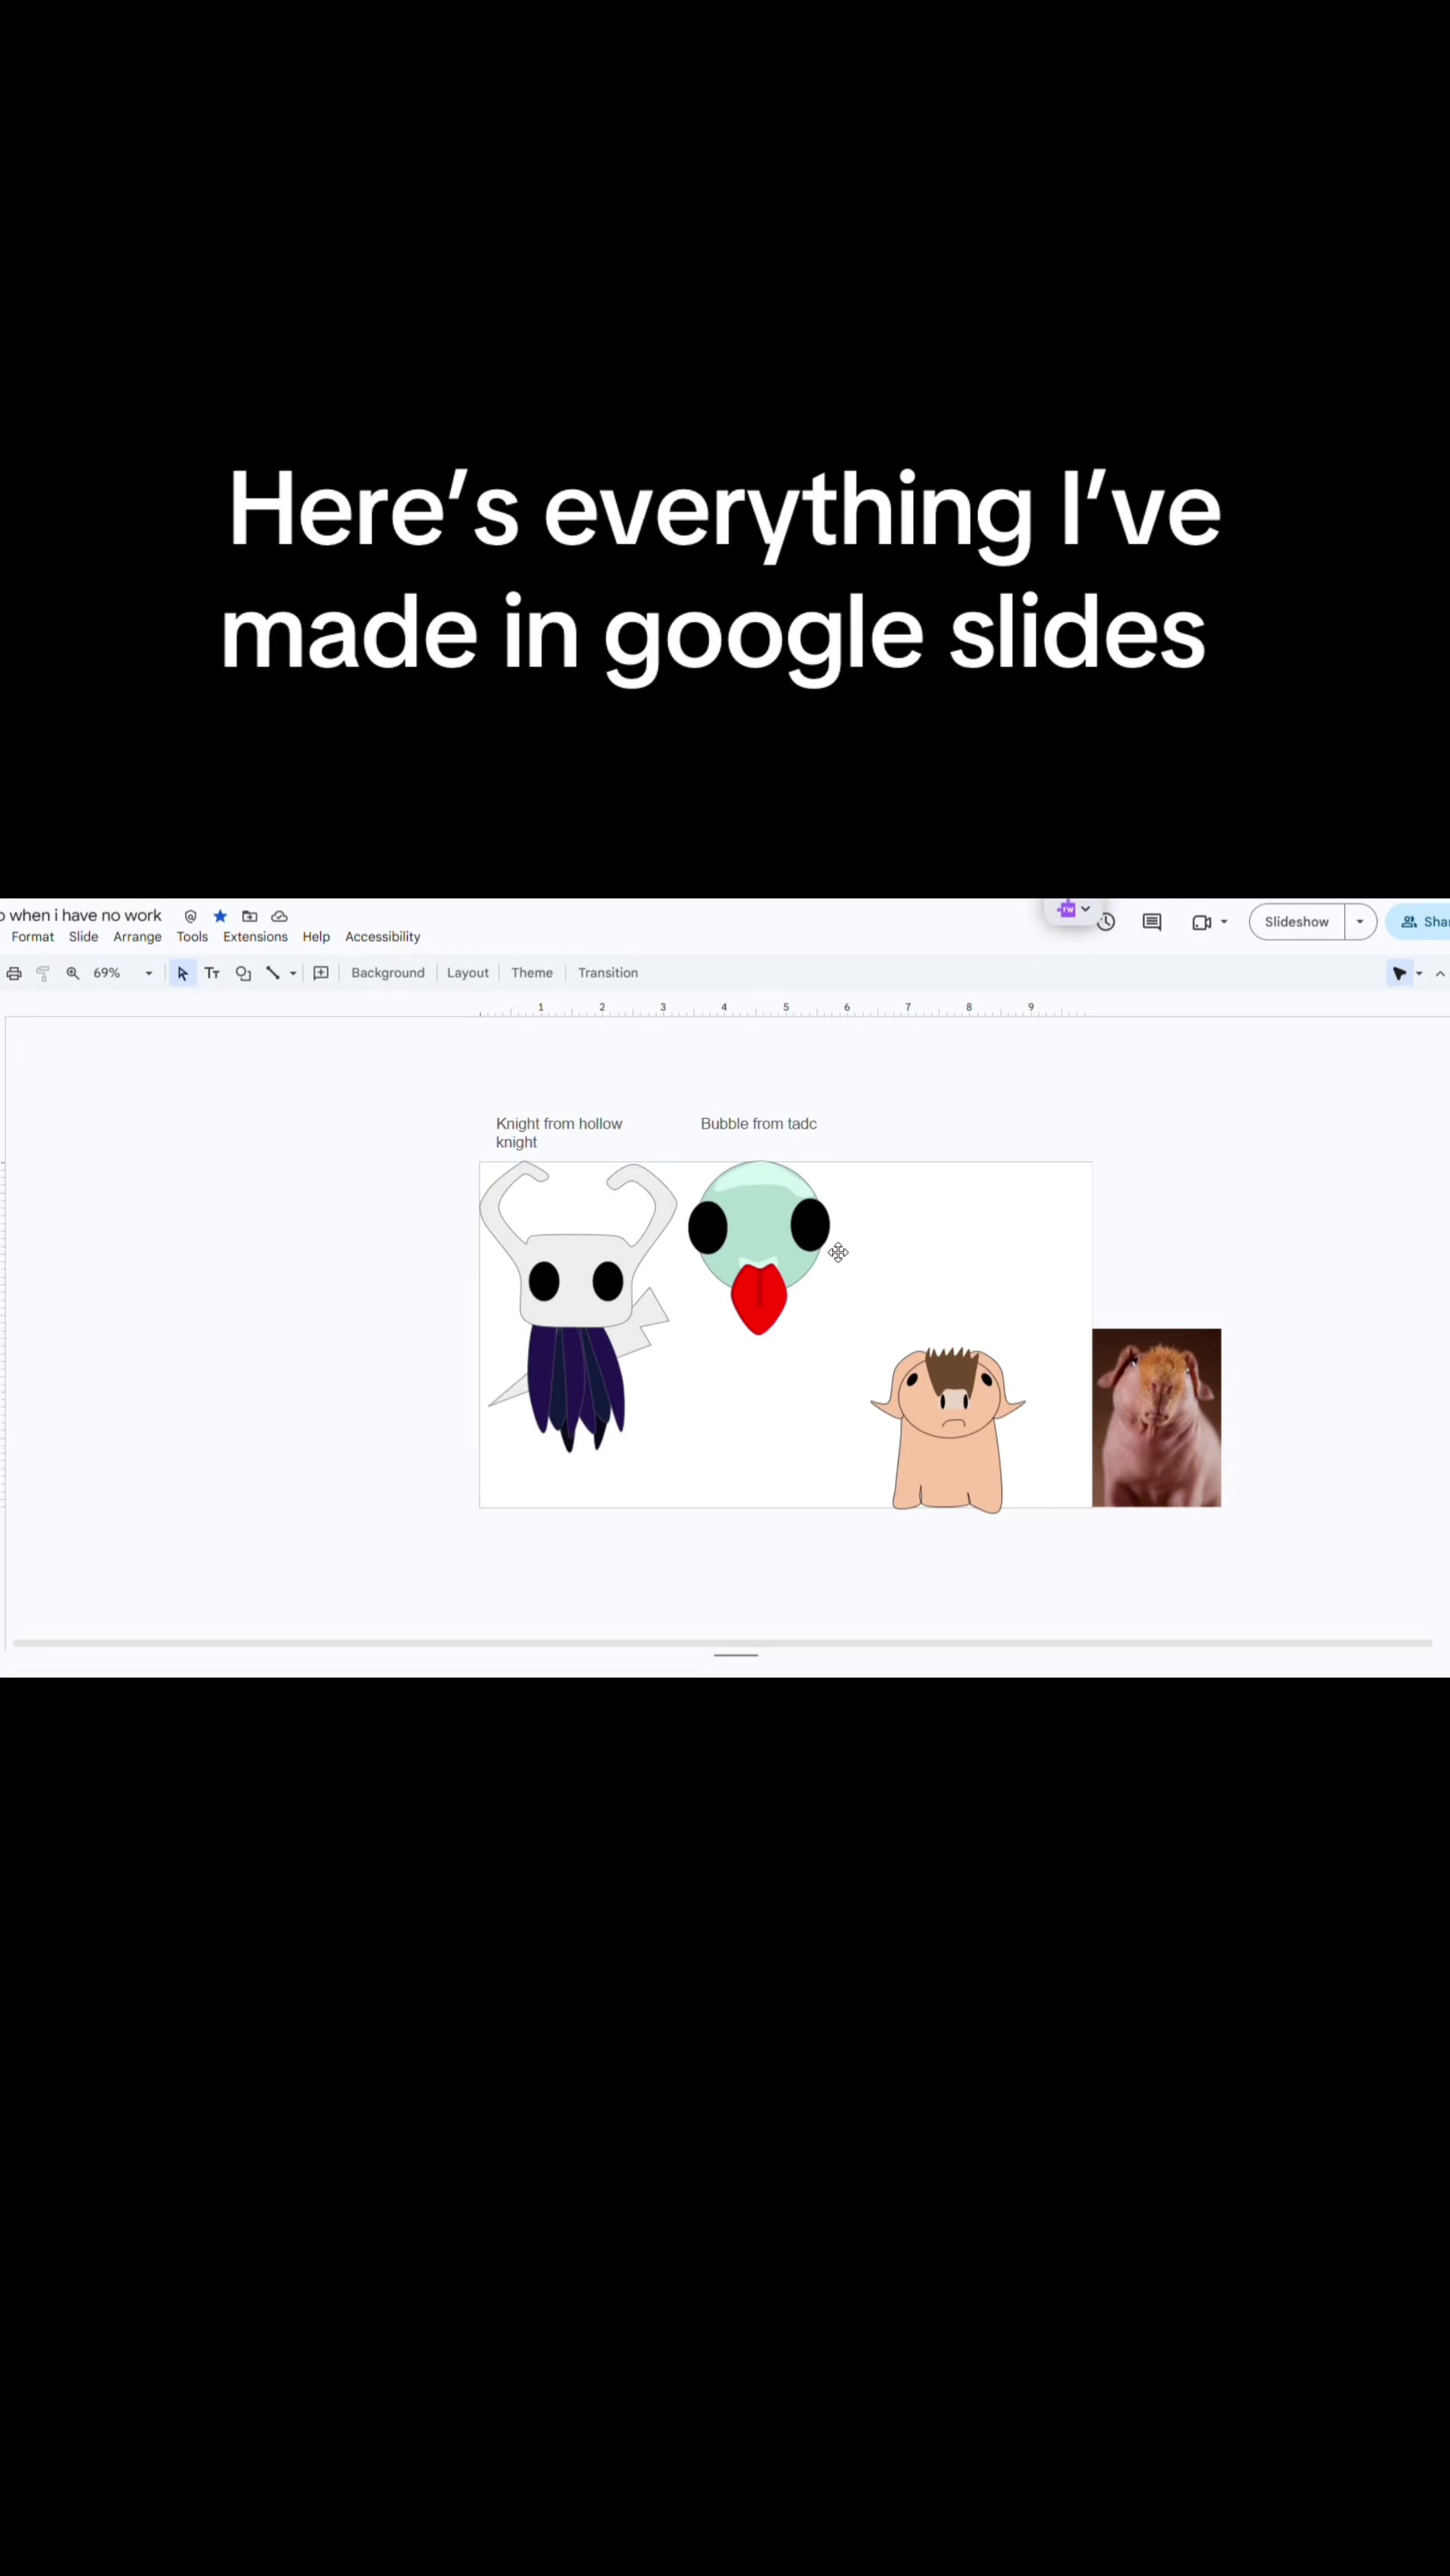Viewport: 1450px width, 2576px height.
Task: Expand the Slideshow options dropdown arrow
Action: 1360,922
